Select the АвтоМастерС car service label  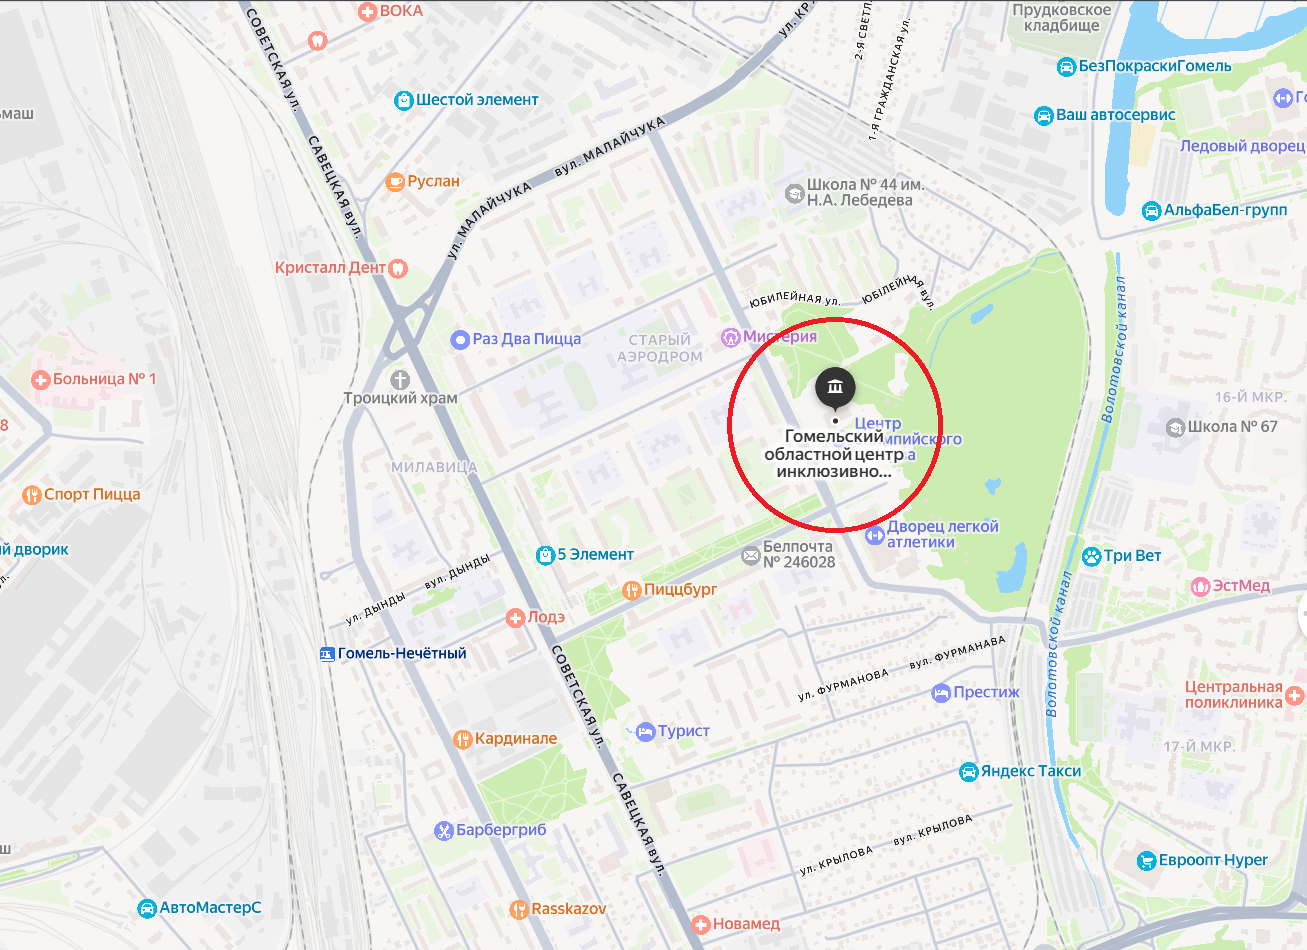(210, 908)
